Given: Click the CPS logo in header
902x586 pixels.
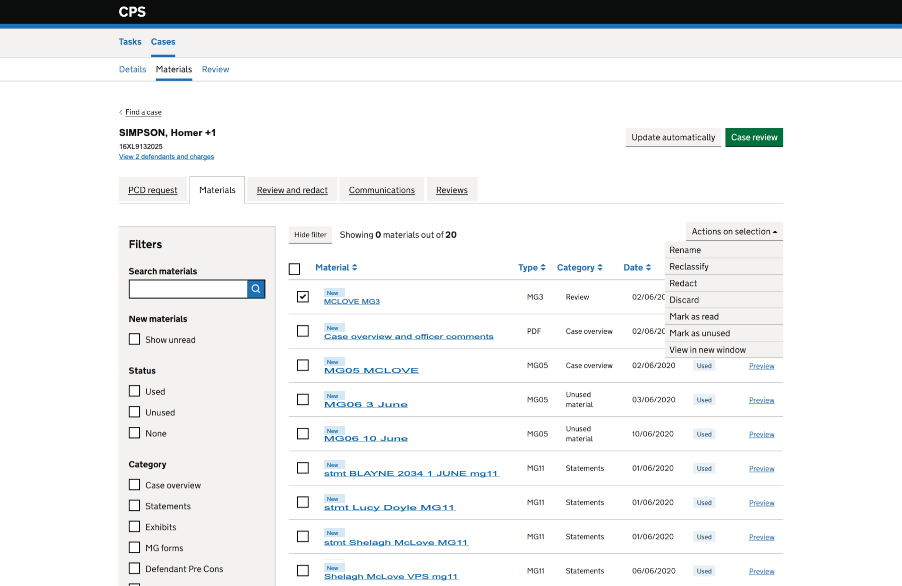Looking at the screenshot, I should tap(132, 12).
